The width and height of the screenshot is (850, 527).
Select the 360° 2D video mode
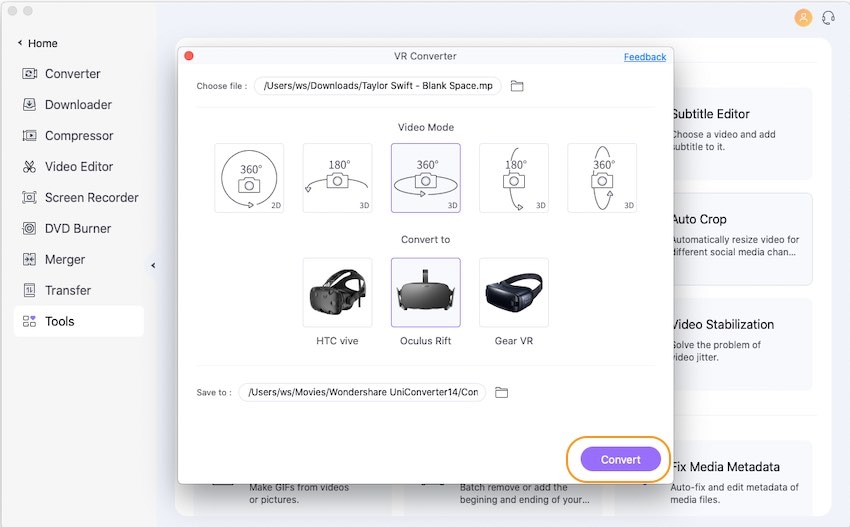click(249, 178)
